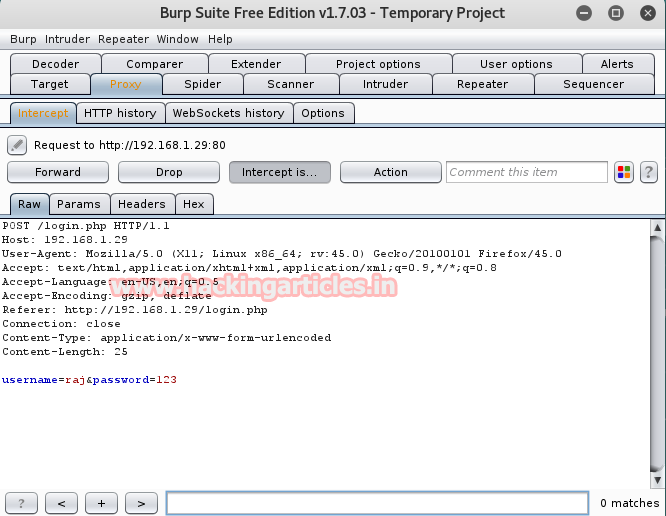Go to previous search match

coord(62,503)
